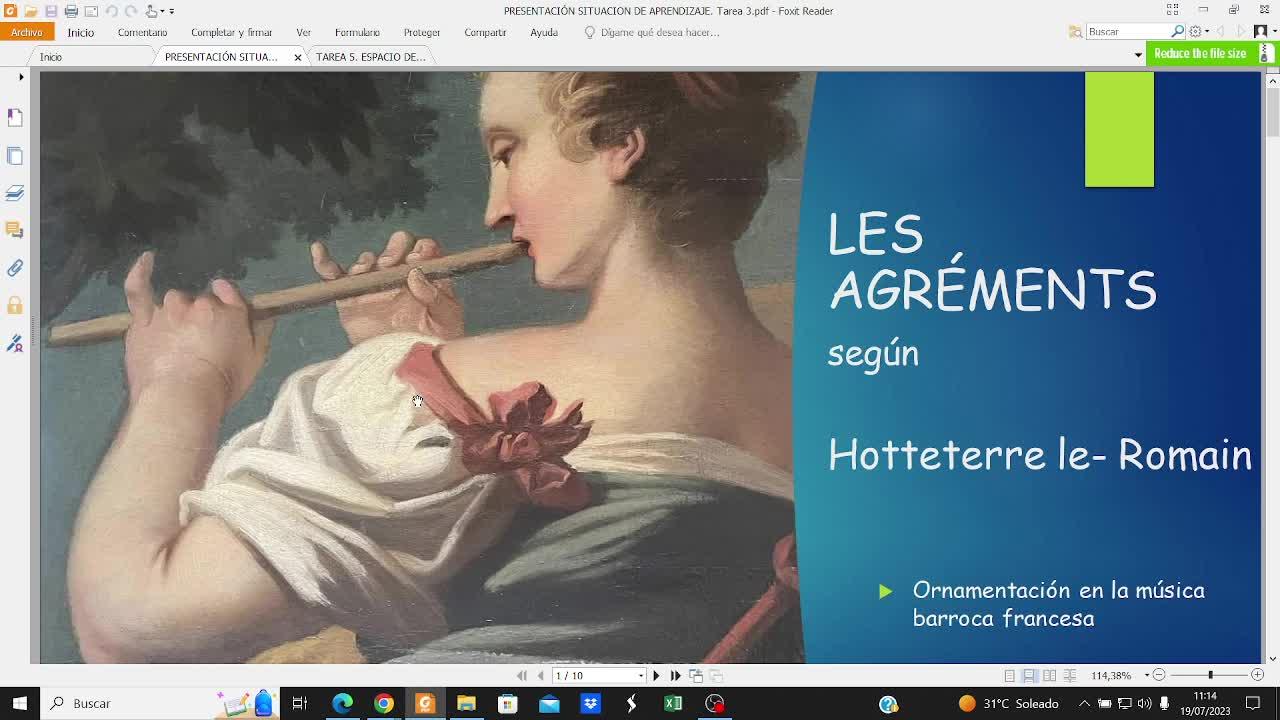The width and height of the screenshot is (1280, 720).
Task: Open a file with the folder icon
Action: [31, 11]
